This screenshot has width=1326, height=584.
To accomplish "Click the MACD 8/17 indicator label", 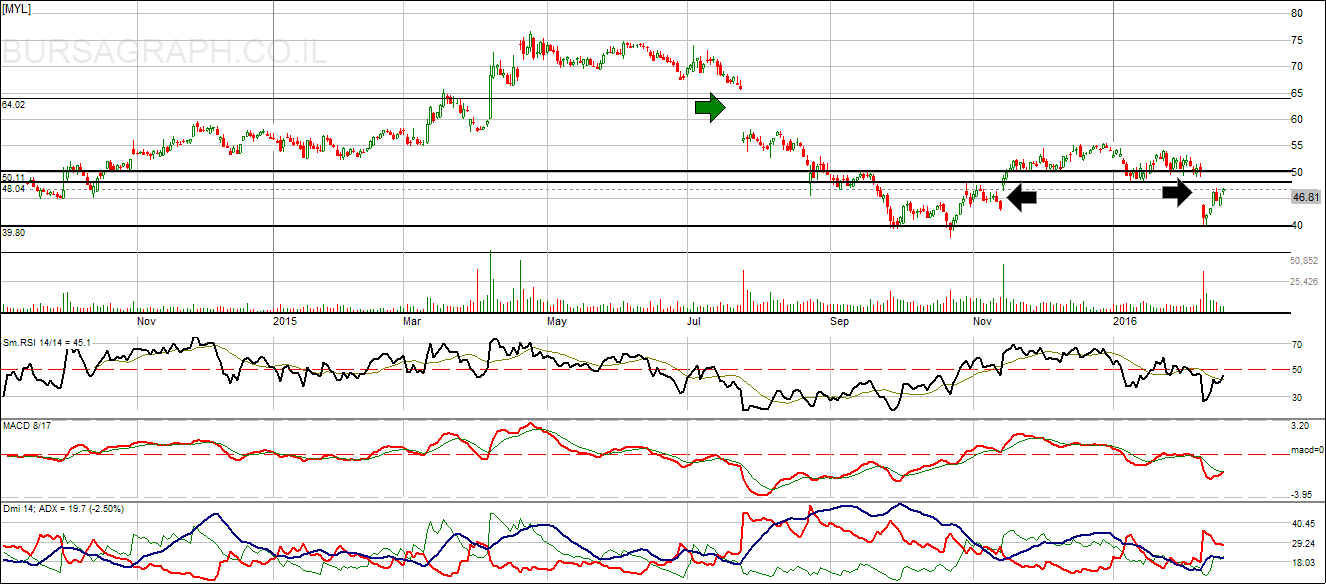I will 25,427.
